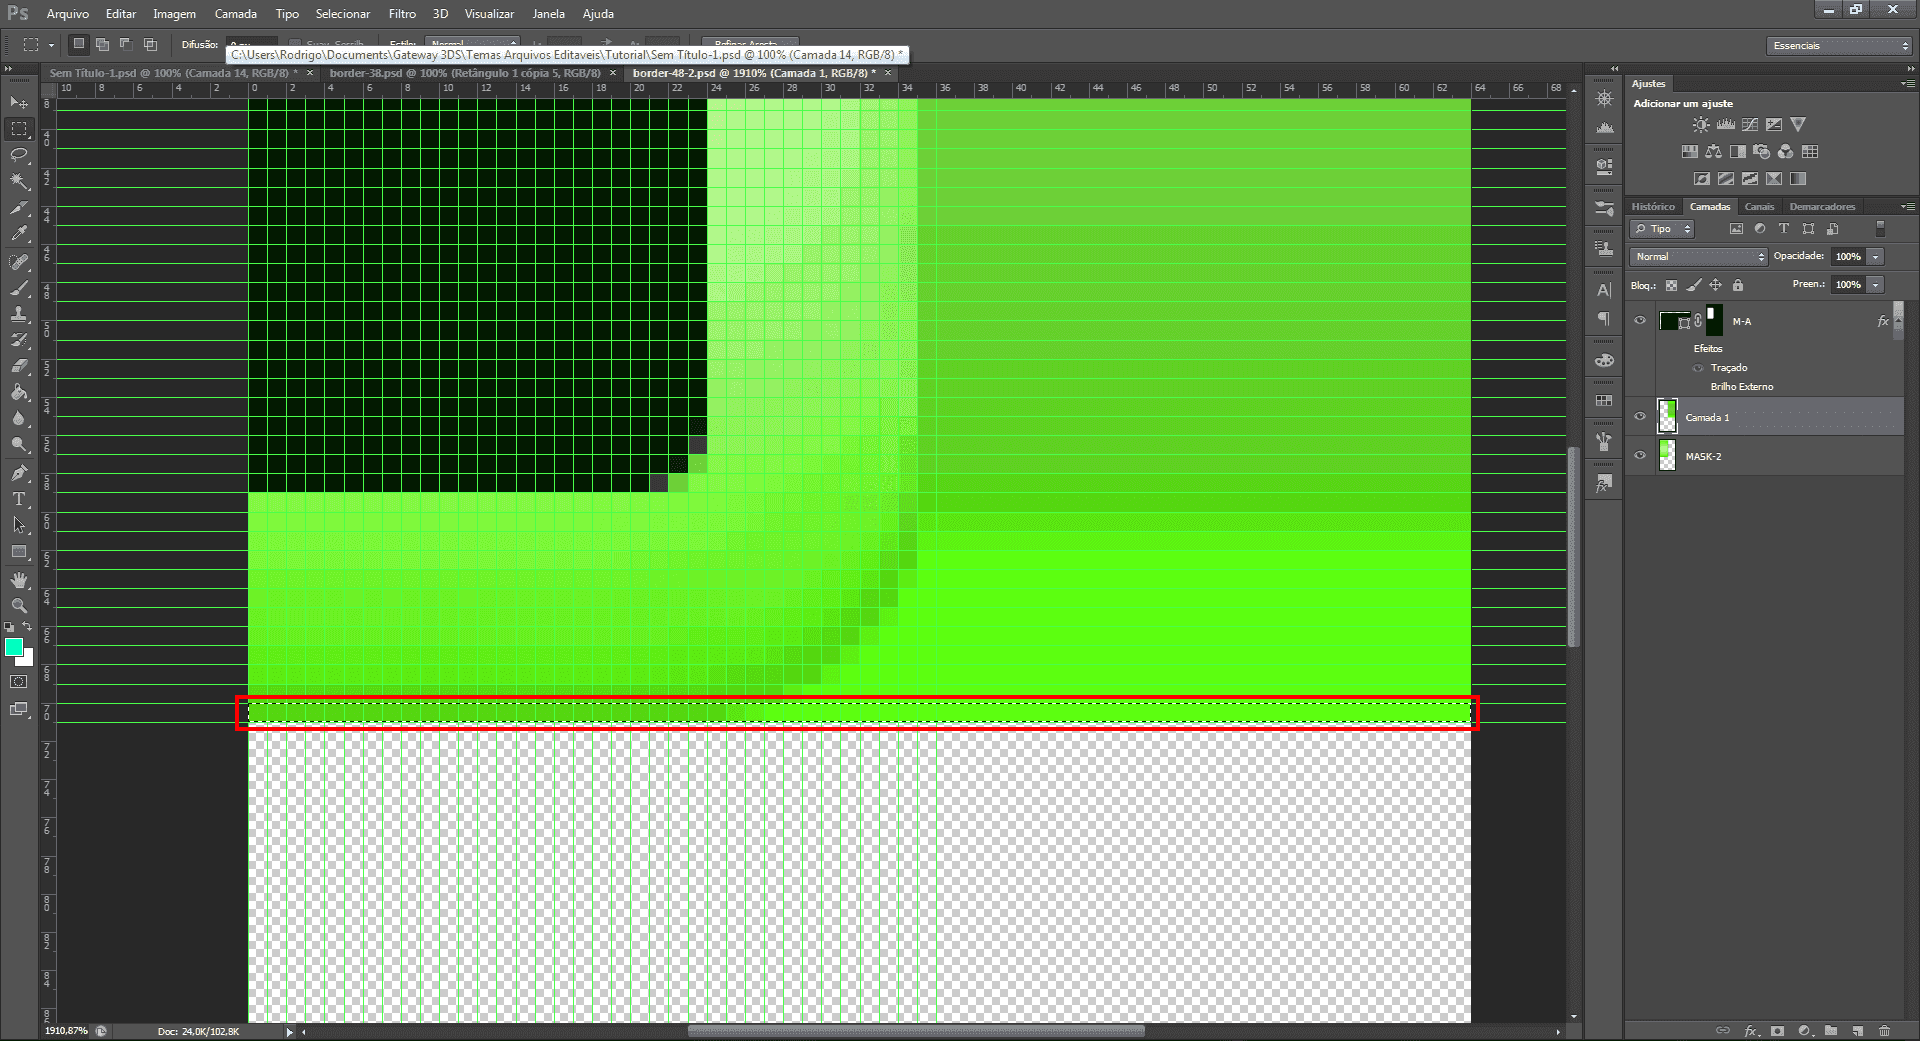Click the foreground color swatch
Image resolution: width=1920 pixels, height=1041 pixels.
tap(13, 647)
